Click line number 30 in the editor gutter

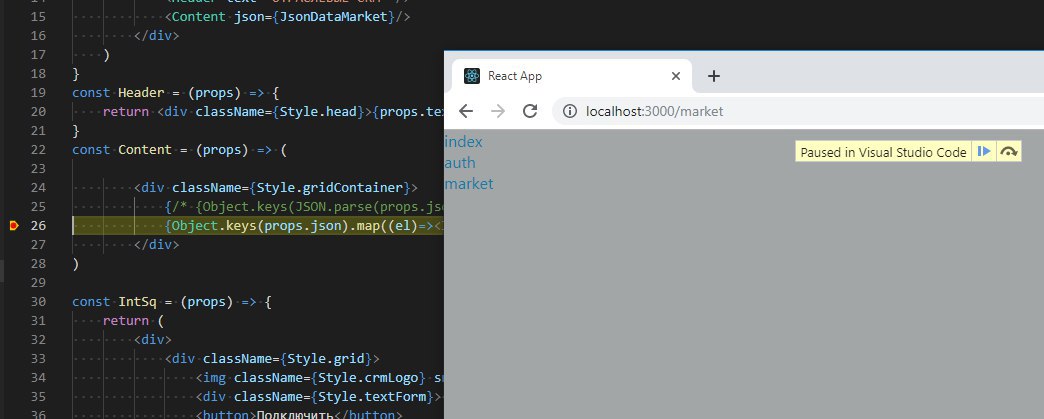point(39,302)
